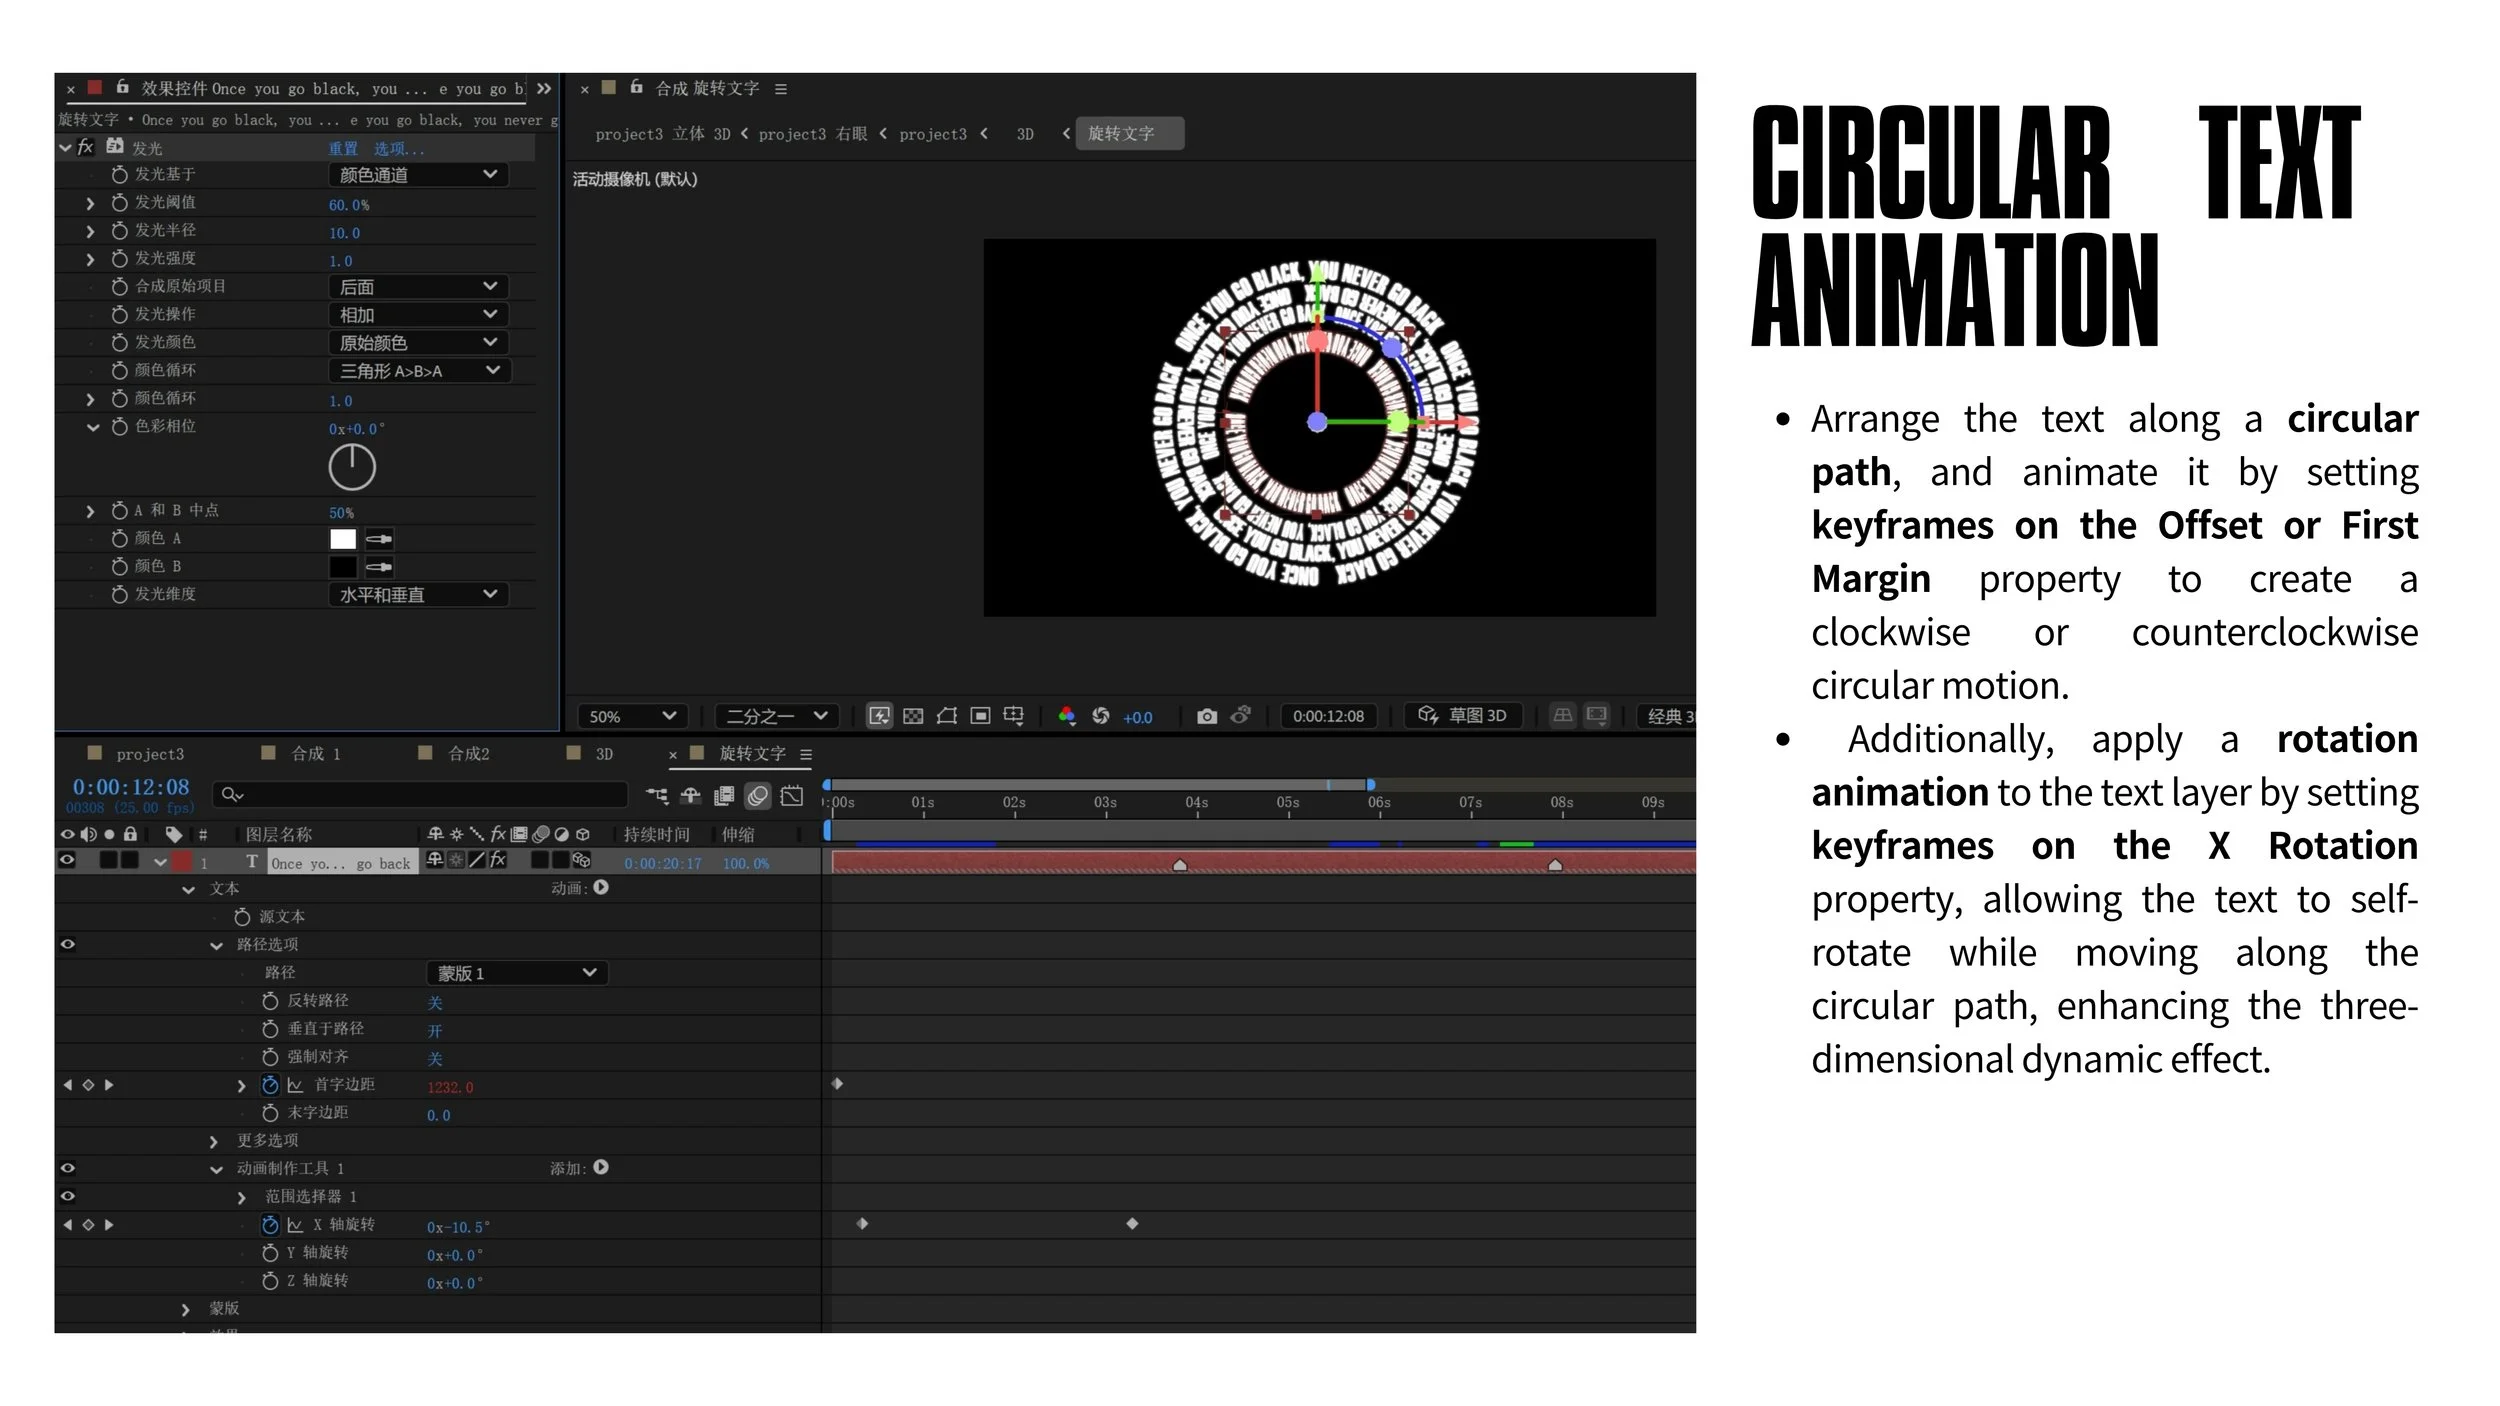
Task: Switch to the 合成2 timeline tab
Action: pyautogui.click(x=468, y=754)
